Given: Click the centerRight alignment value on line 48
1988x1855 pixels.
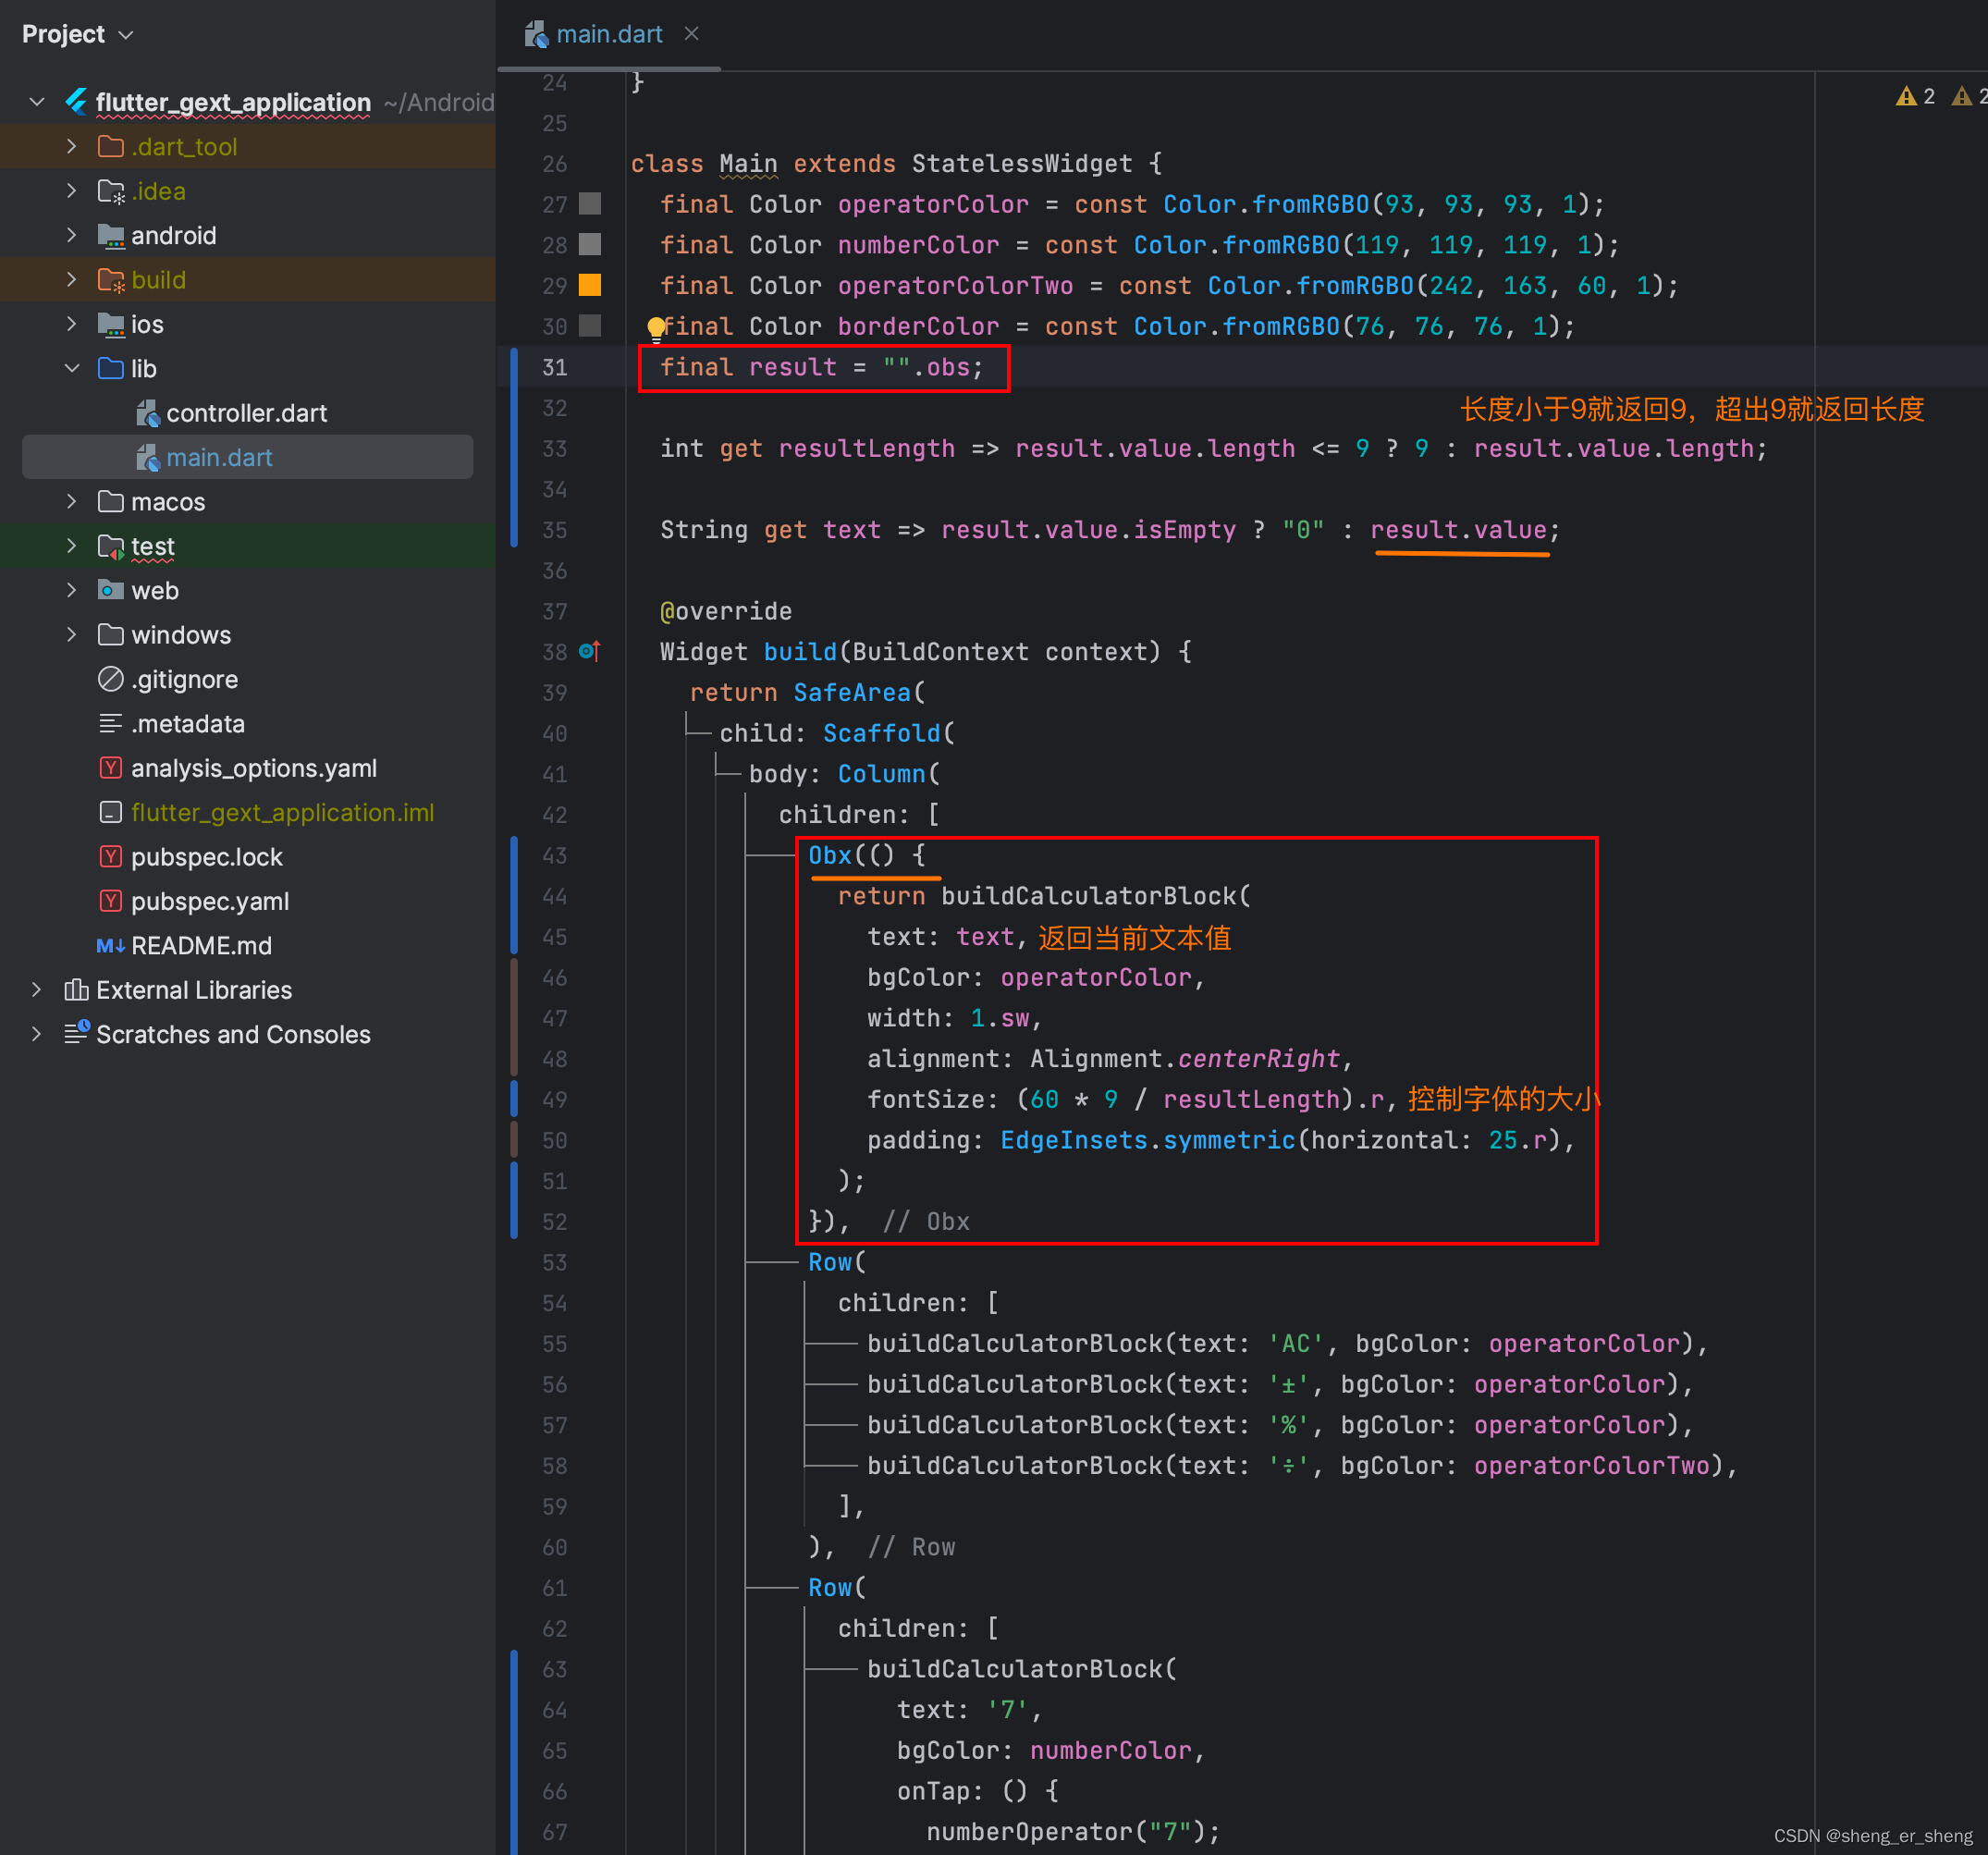Looking at the screenshot, I should coord(1258,1059).
